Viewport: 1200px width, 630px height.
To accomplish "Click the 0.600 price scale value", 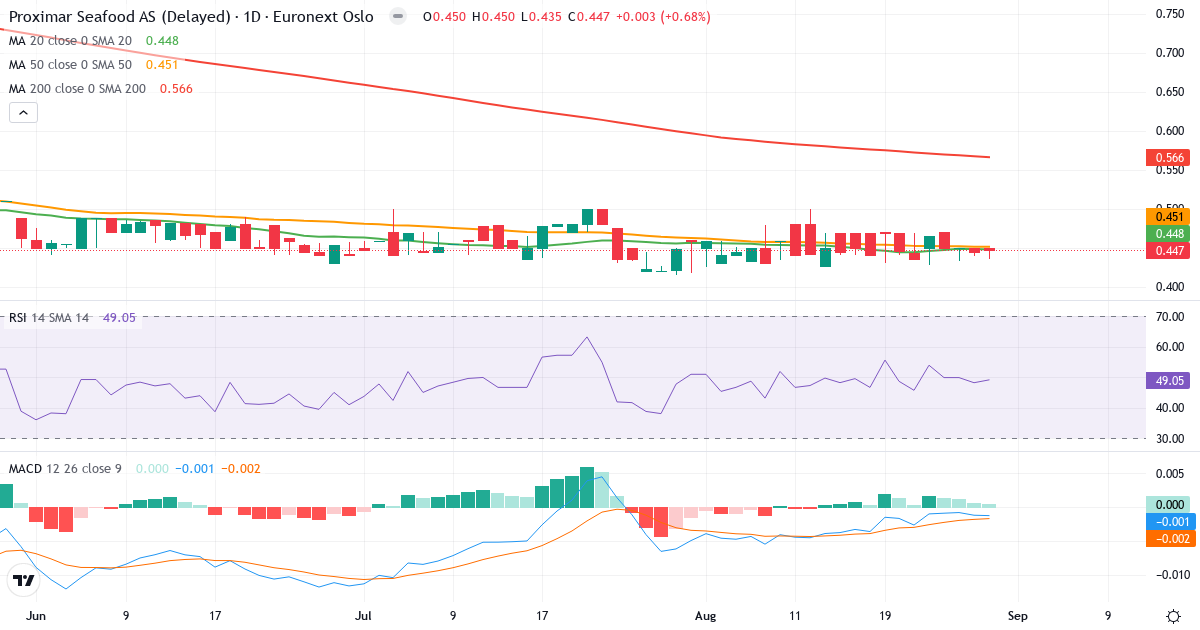I will tap(1169, 131).
